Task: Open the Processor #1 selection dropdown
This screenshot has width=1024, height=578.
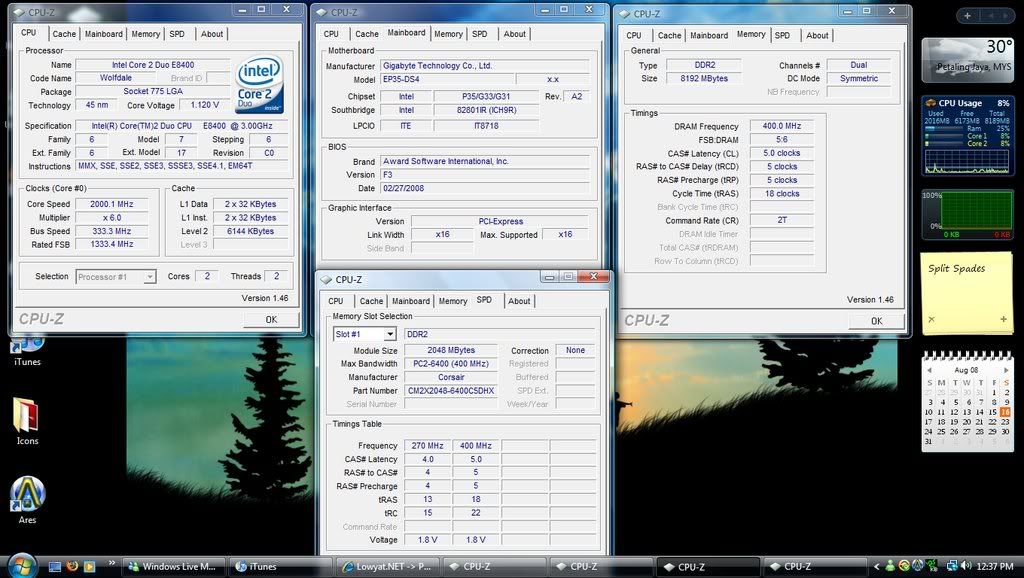Action: [x=149, y=277]
